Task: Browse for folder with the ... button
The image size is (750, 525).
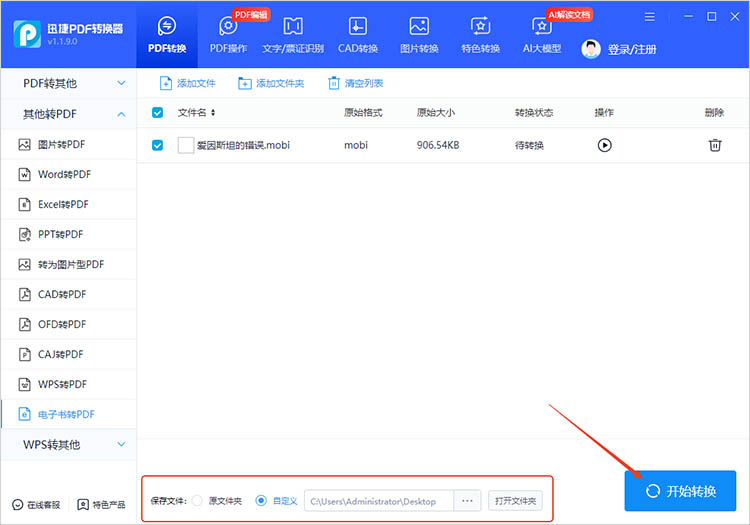Action: tap(467, 501)
